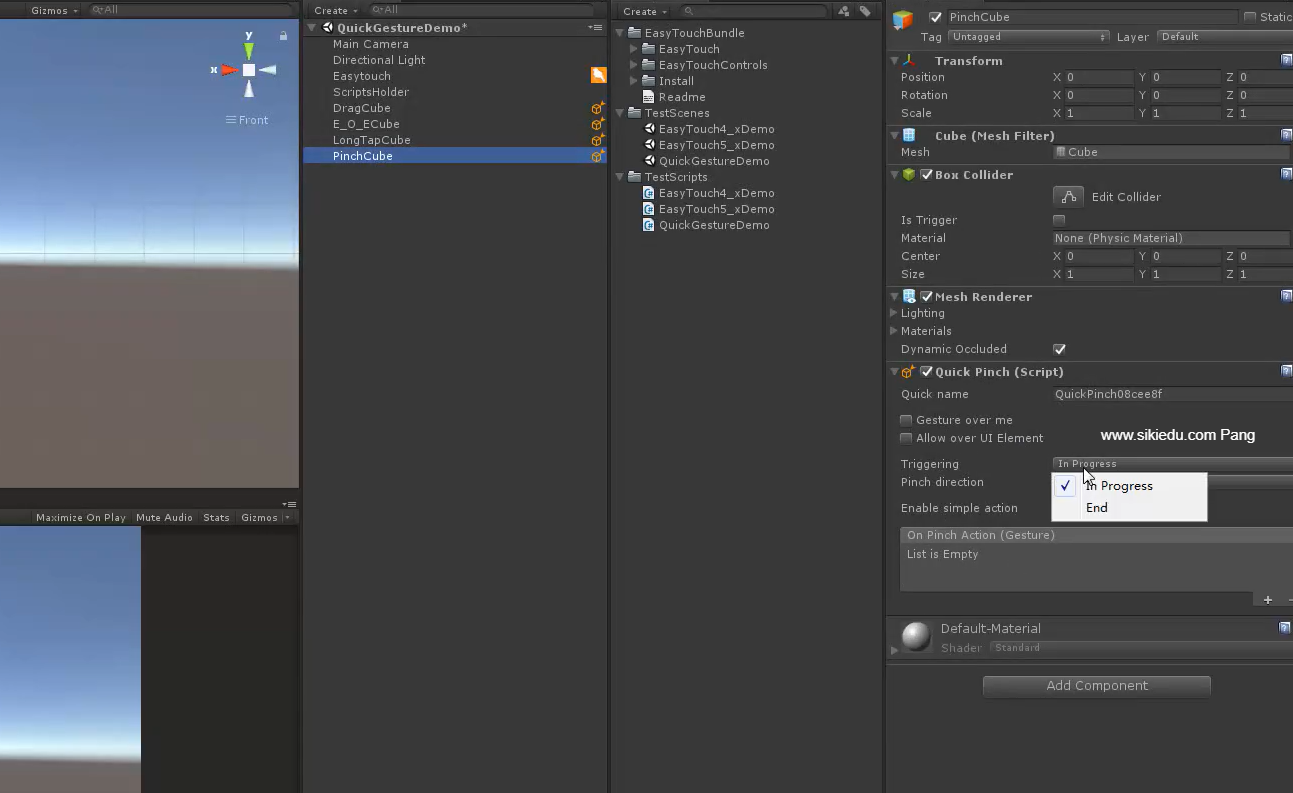Viewport: 1293px width, 793px height.
Task: Click the Add Component button
Action: 1096,686
